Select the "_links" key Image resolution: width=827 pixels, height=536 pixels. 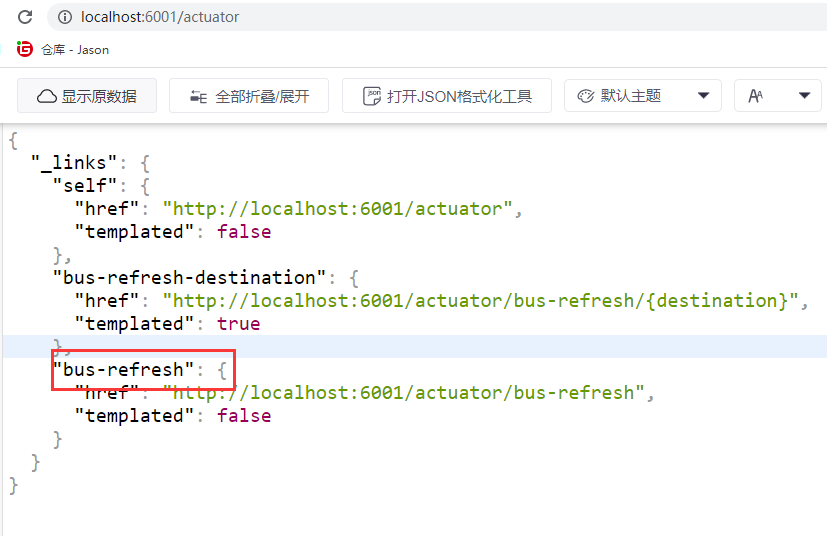coord(74,162)
